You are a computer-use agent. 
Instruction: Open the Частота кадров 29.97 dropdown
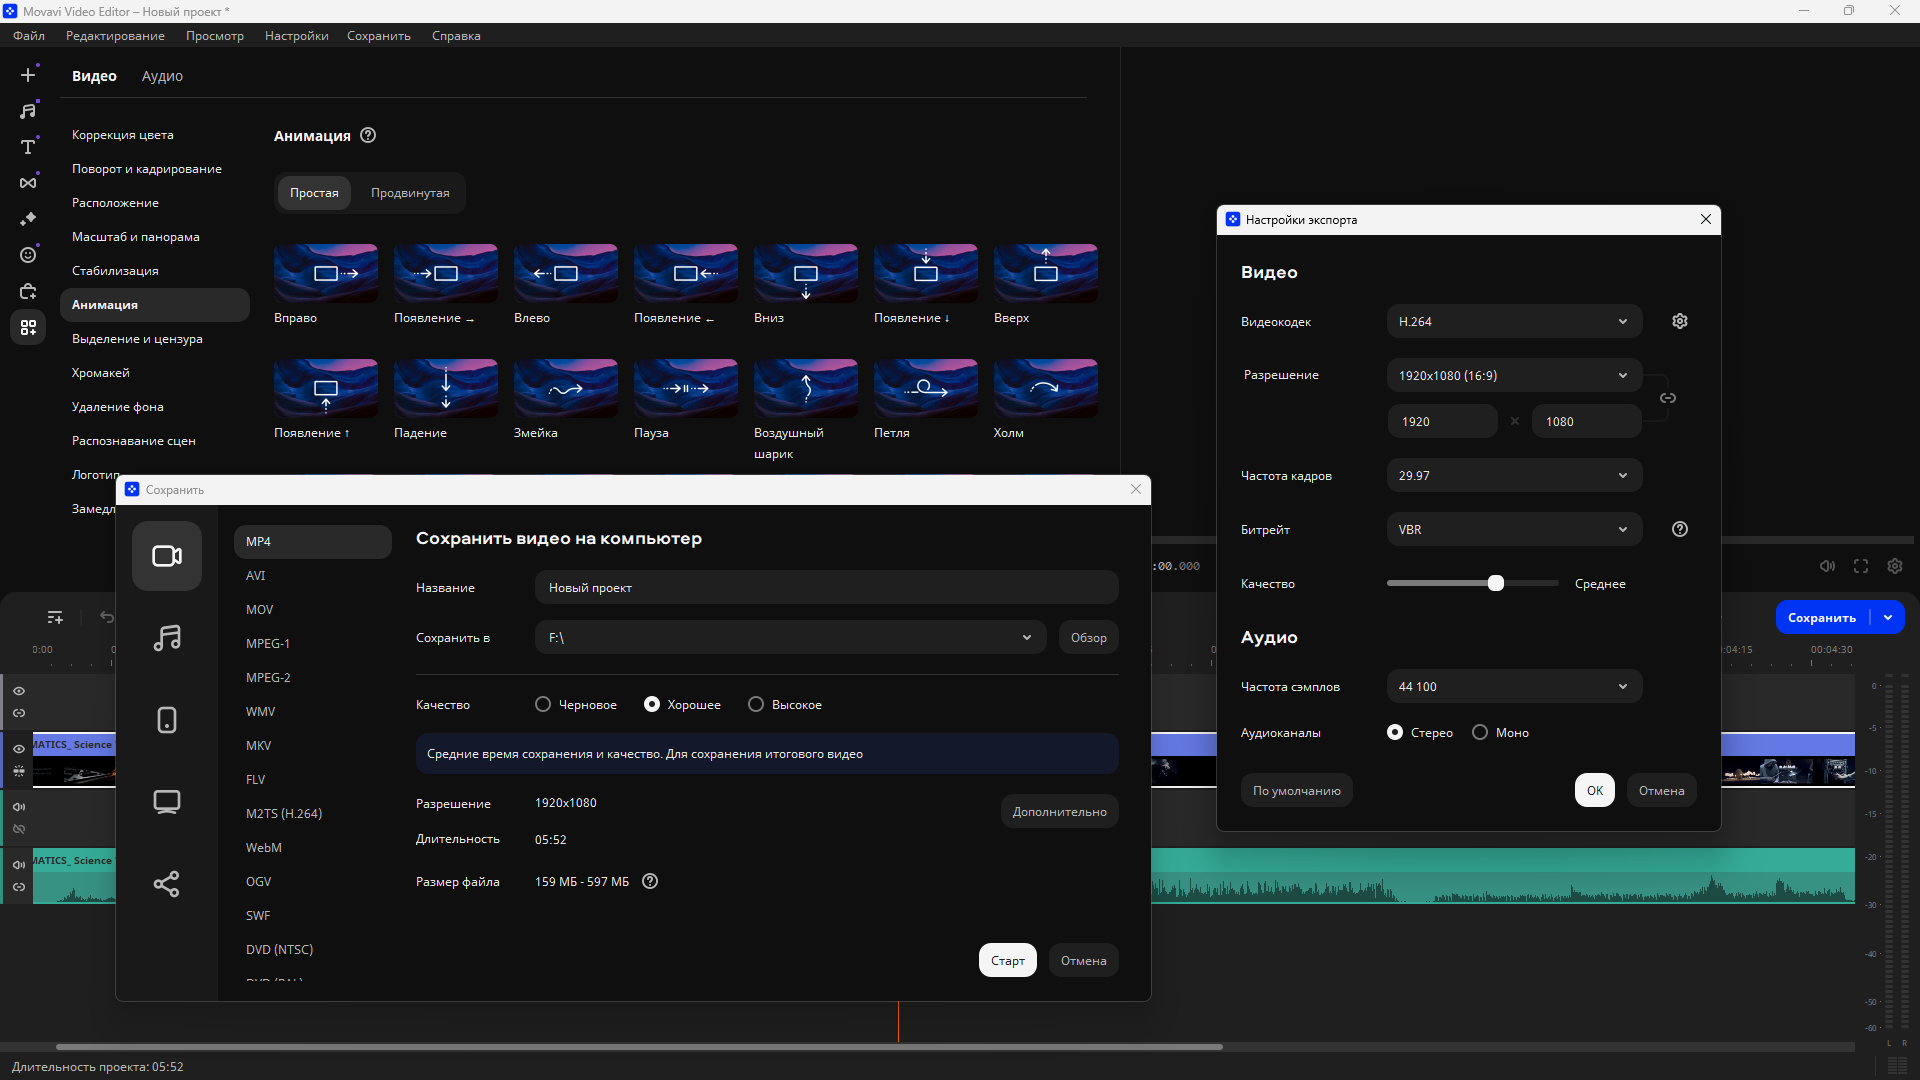click(x=1514, y=475)
